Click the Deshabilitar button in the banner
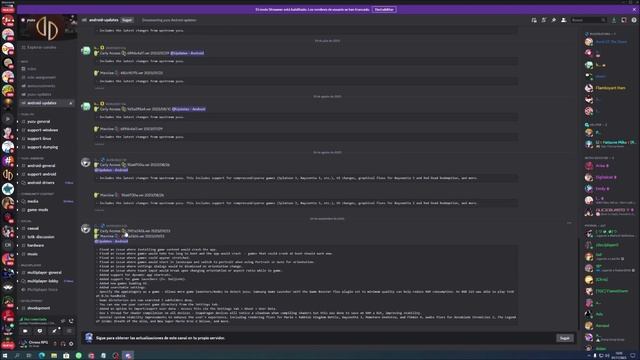Viewport: 640px width, 360px height. tap(384, 9)
